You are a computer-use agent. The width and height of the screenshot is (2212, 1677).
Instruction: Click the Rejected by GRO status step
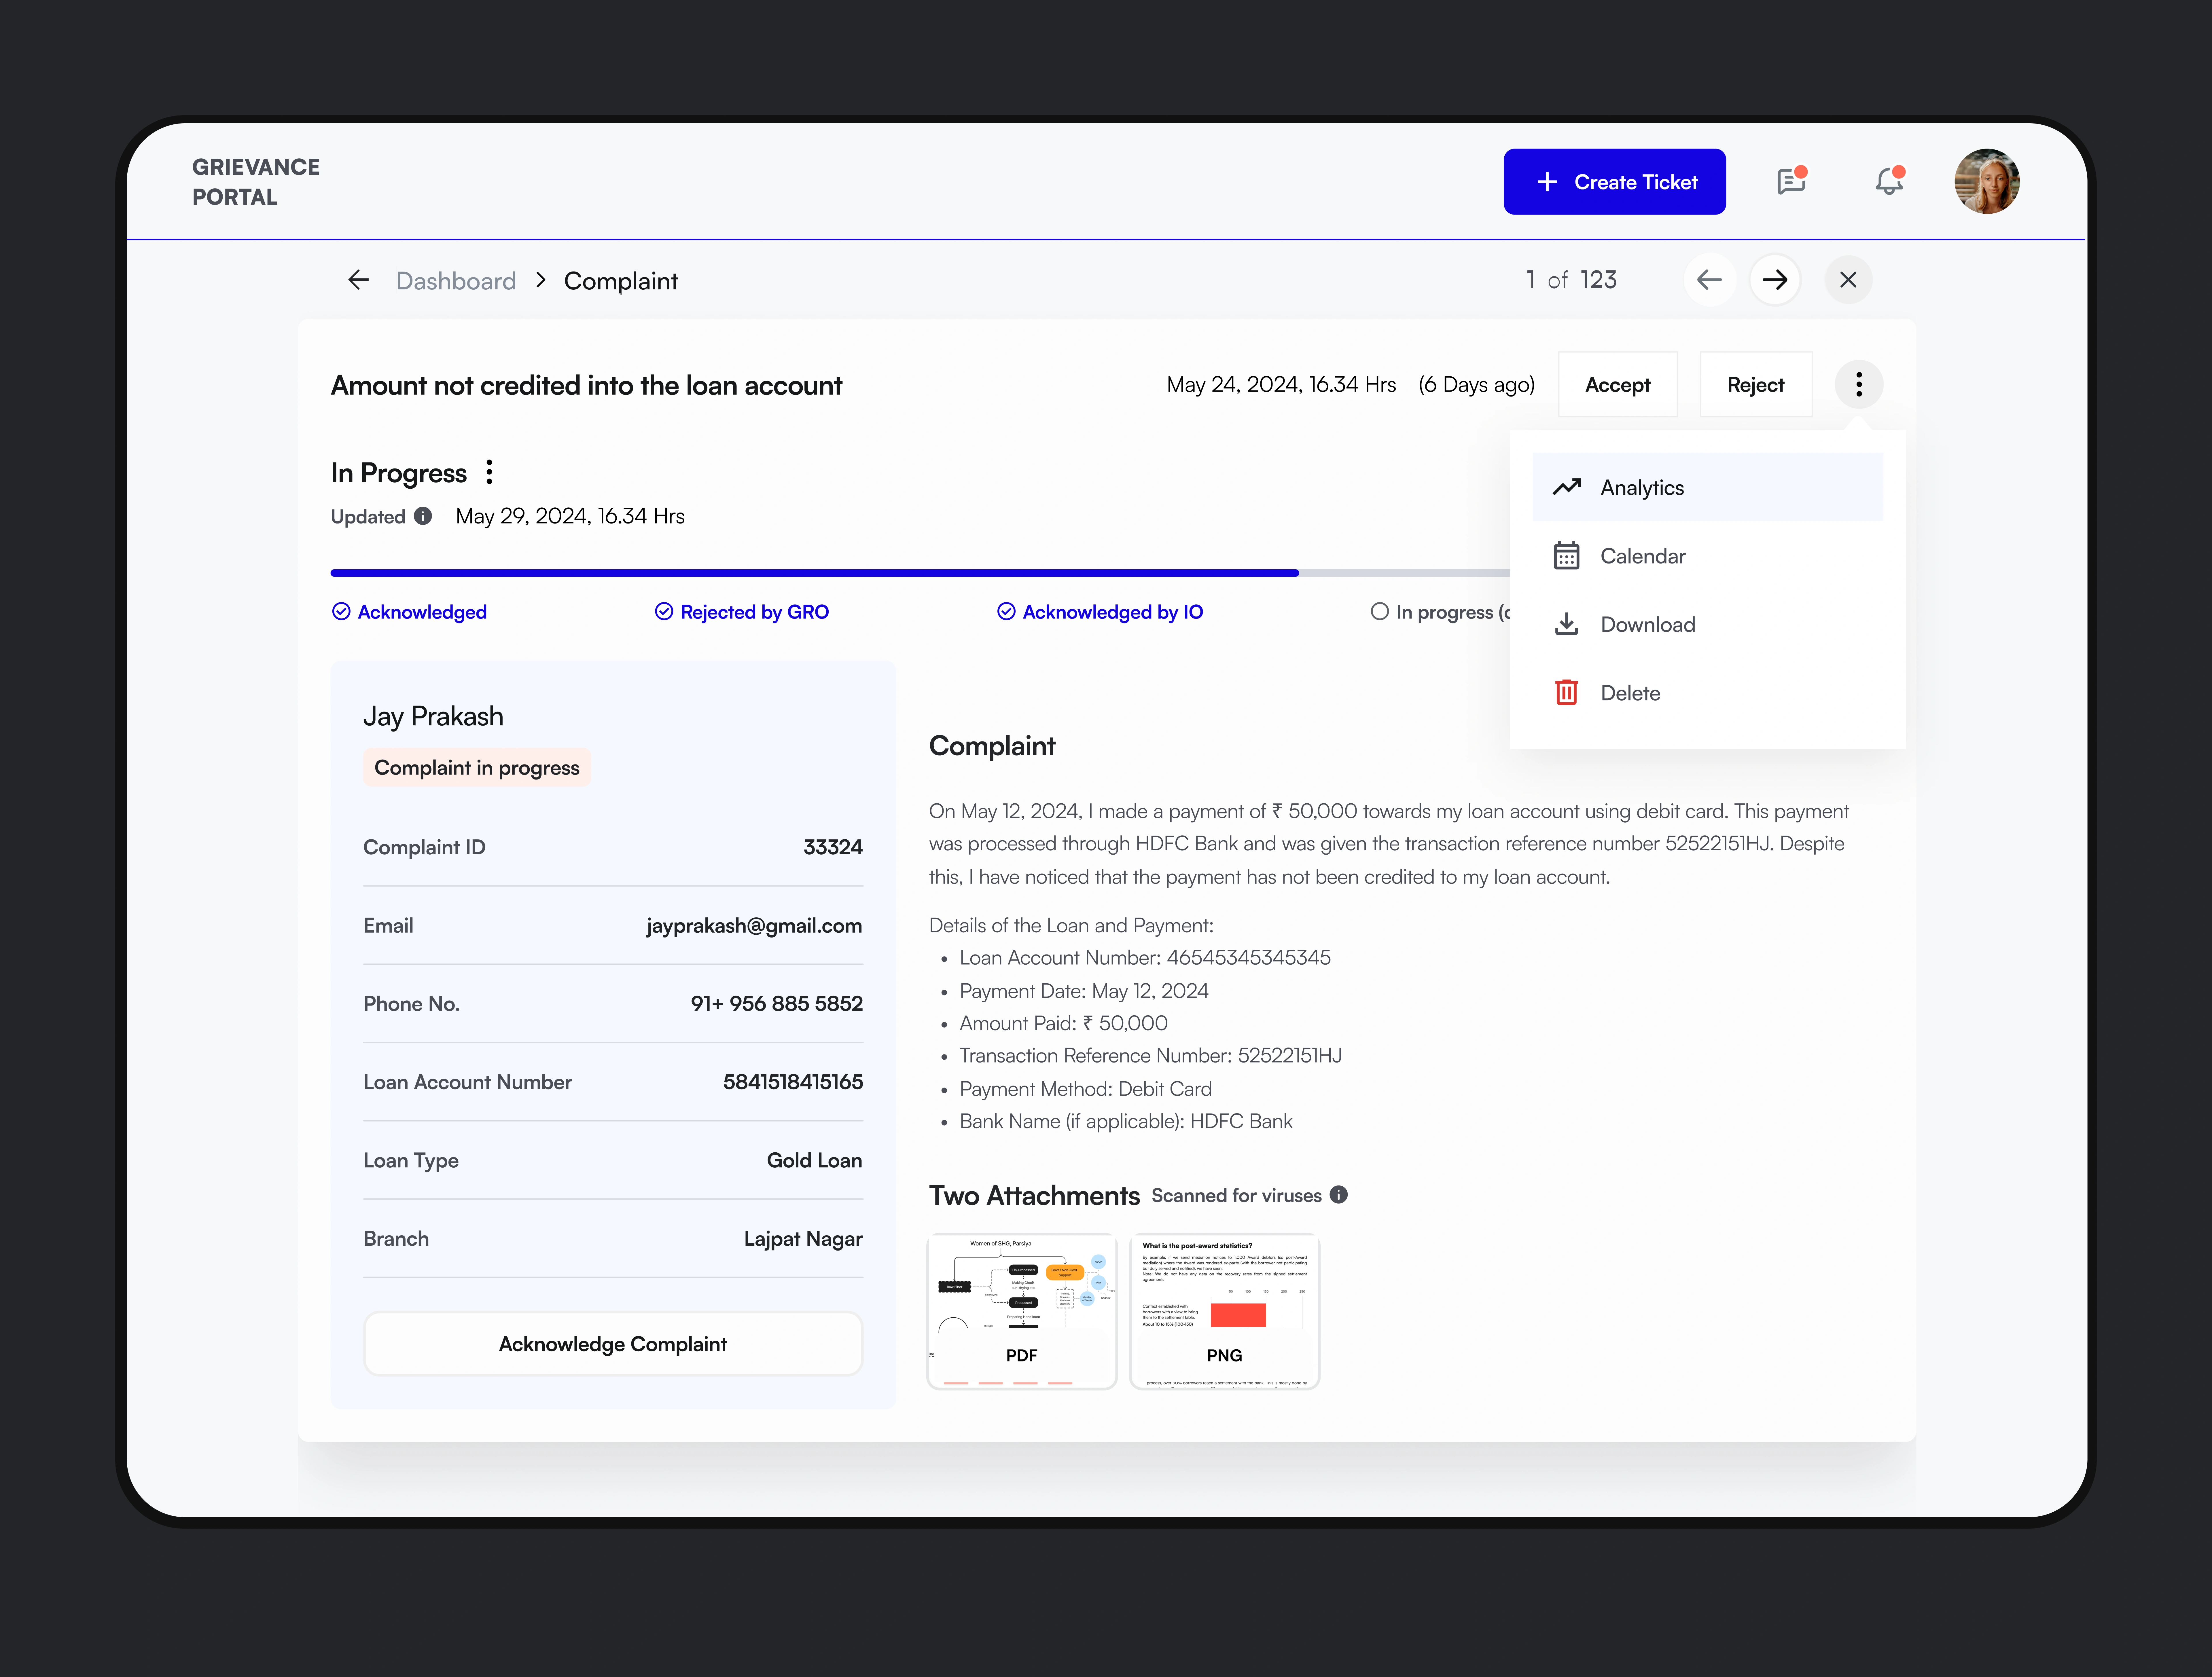click(742, 612)
